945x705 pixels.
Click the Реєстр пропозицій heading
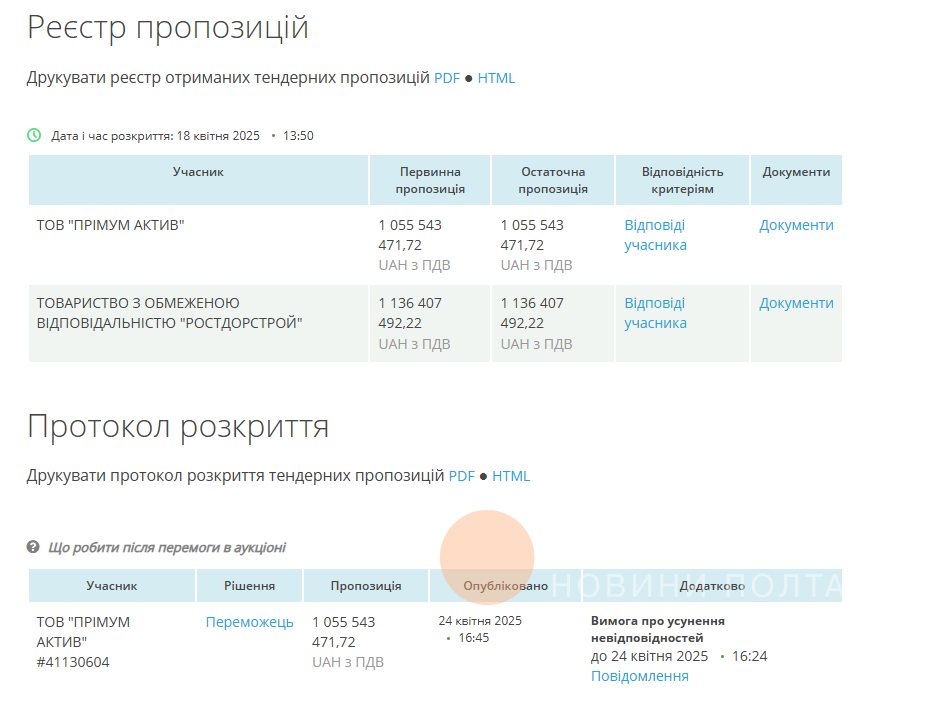coord(168,28)
